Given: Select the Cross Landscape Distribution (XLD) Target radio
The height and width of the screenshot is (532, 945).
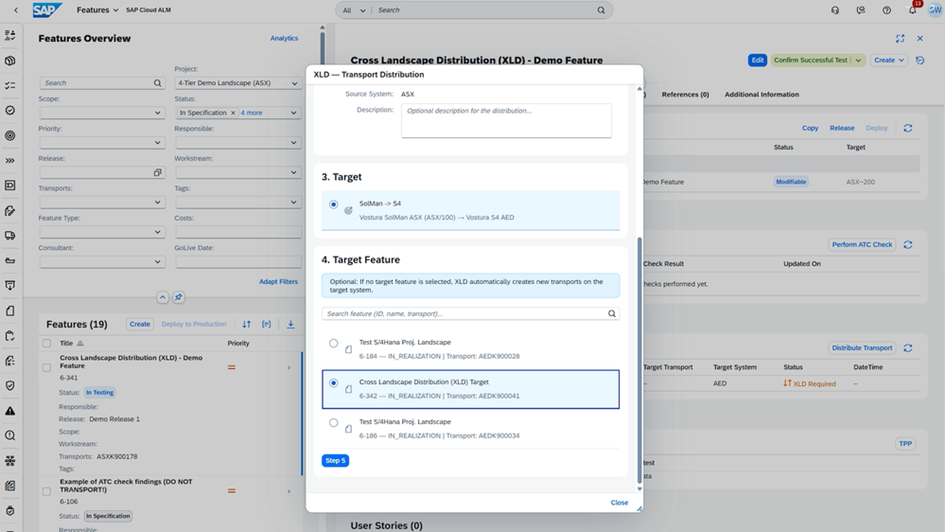Looking at the screenshot, I should tap(333, 383).
